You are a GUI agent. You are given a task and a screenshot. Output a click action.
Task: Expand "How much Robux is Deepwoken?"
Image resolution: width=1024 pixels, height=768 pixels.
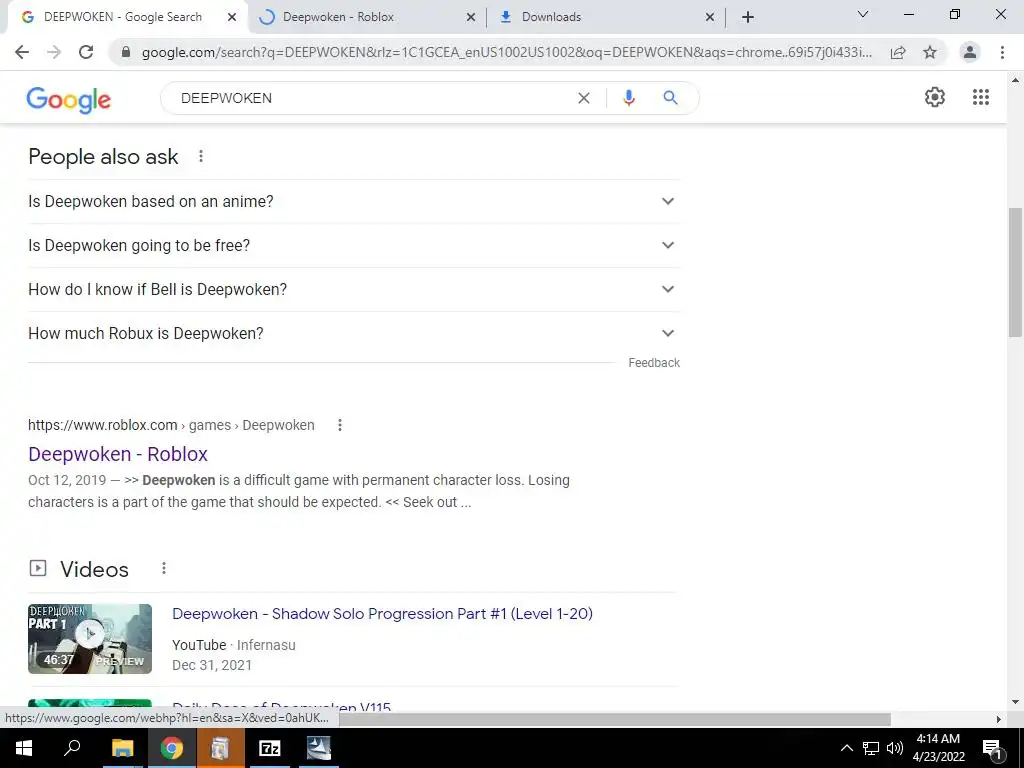pos(354,333)
